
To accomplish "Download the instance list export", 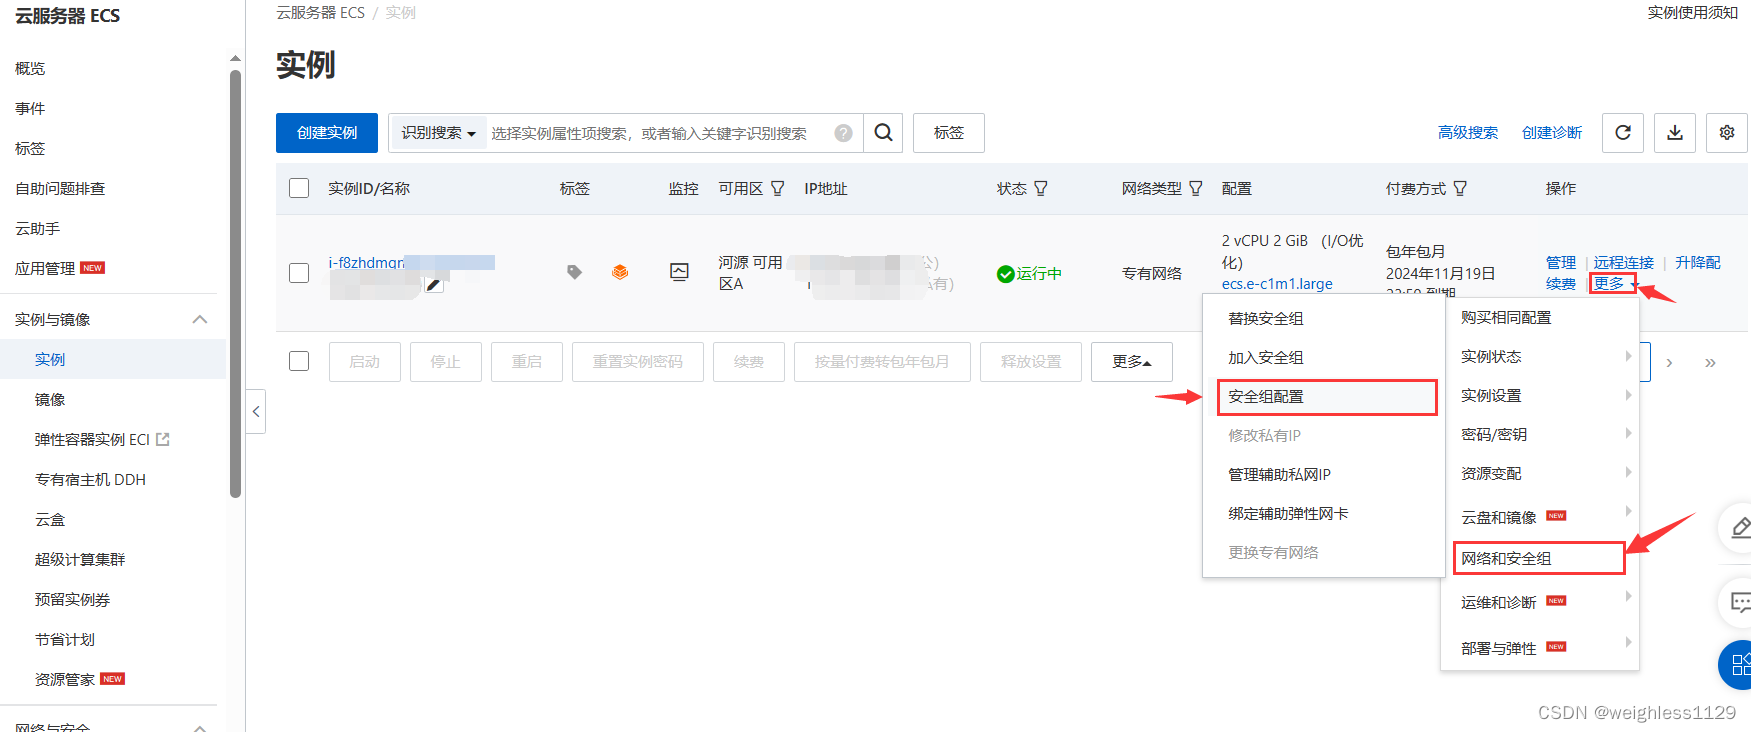I will coord(1675,133).
